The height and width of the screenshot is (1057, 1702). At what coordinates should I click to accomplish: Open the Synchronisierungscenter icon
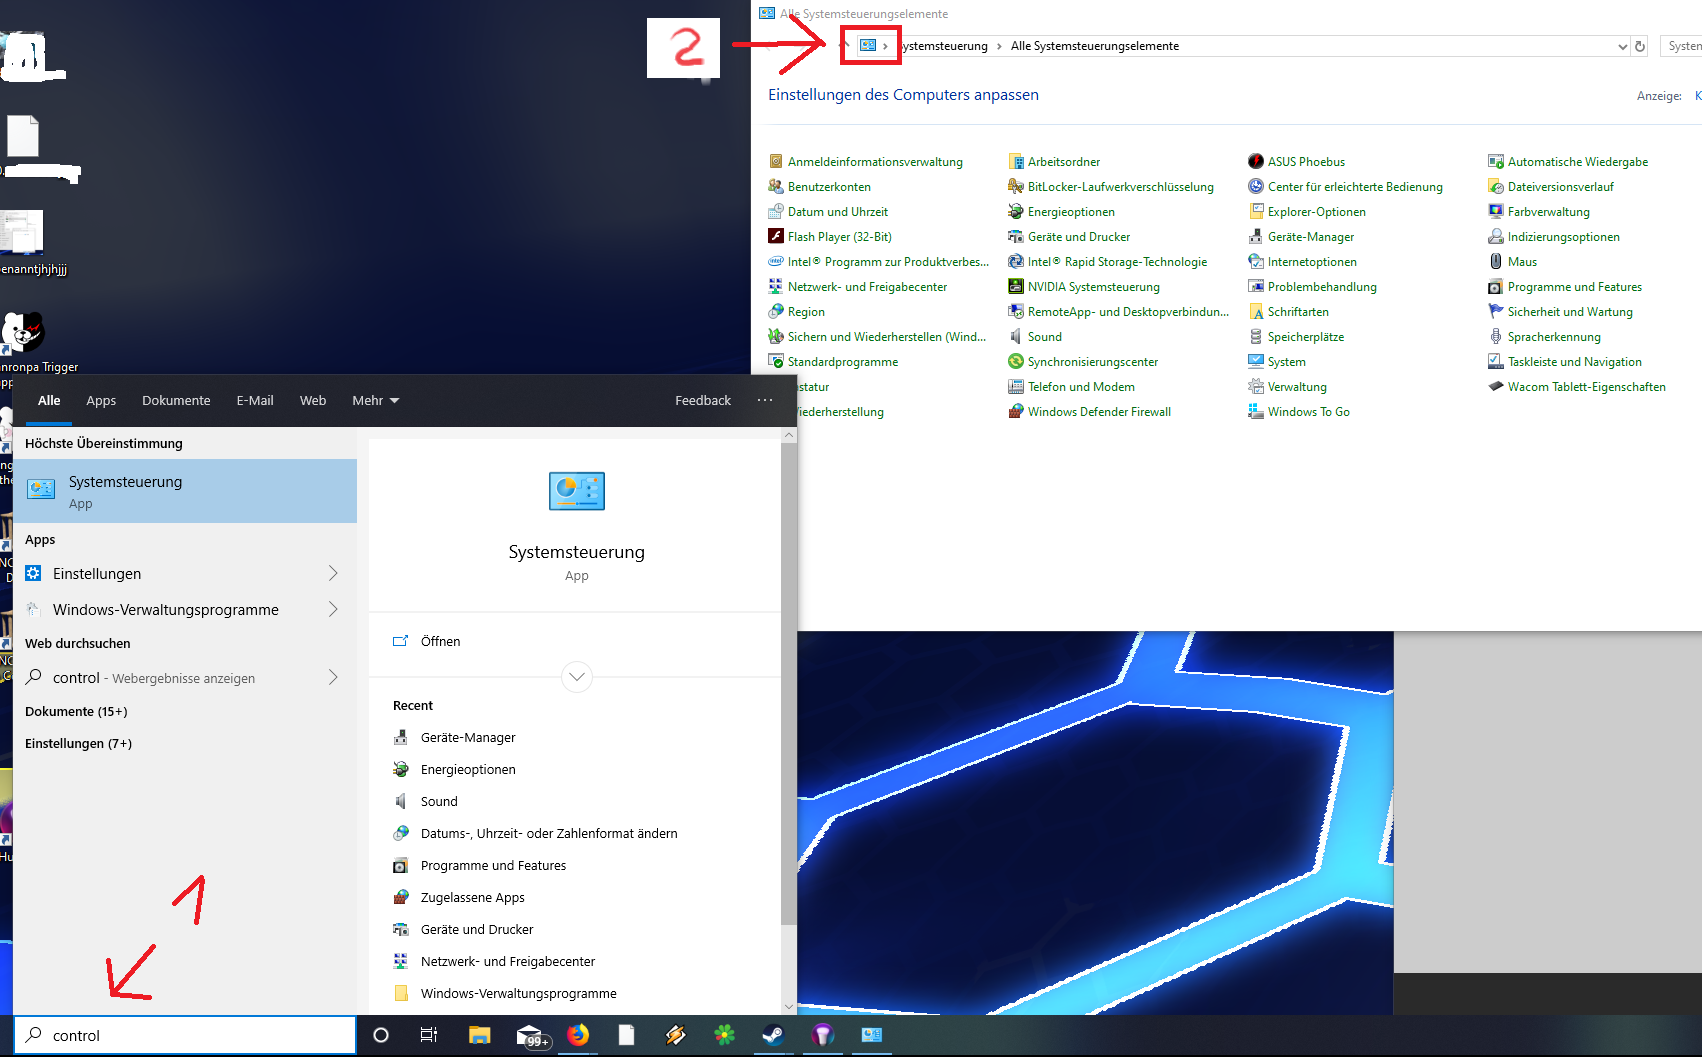point(1016,362)
